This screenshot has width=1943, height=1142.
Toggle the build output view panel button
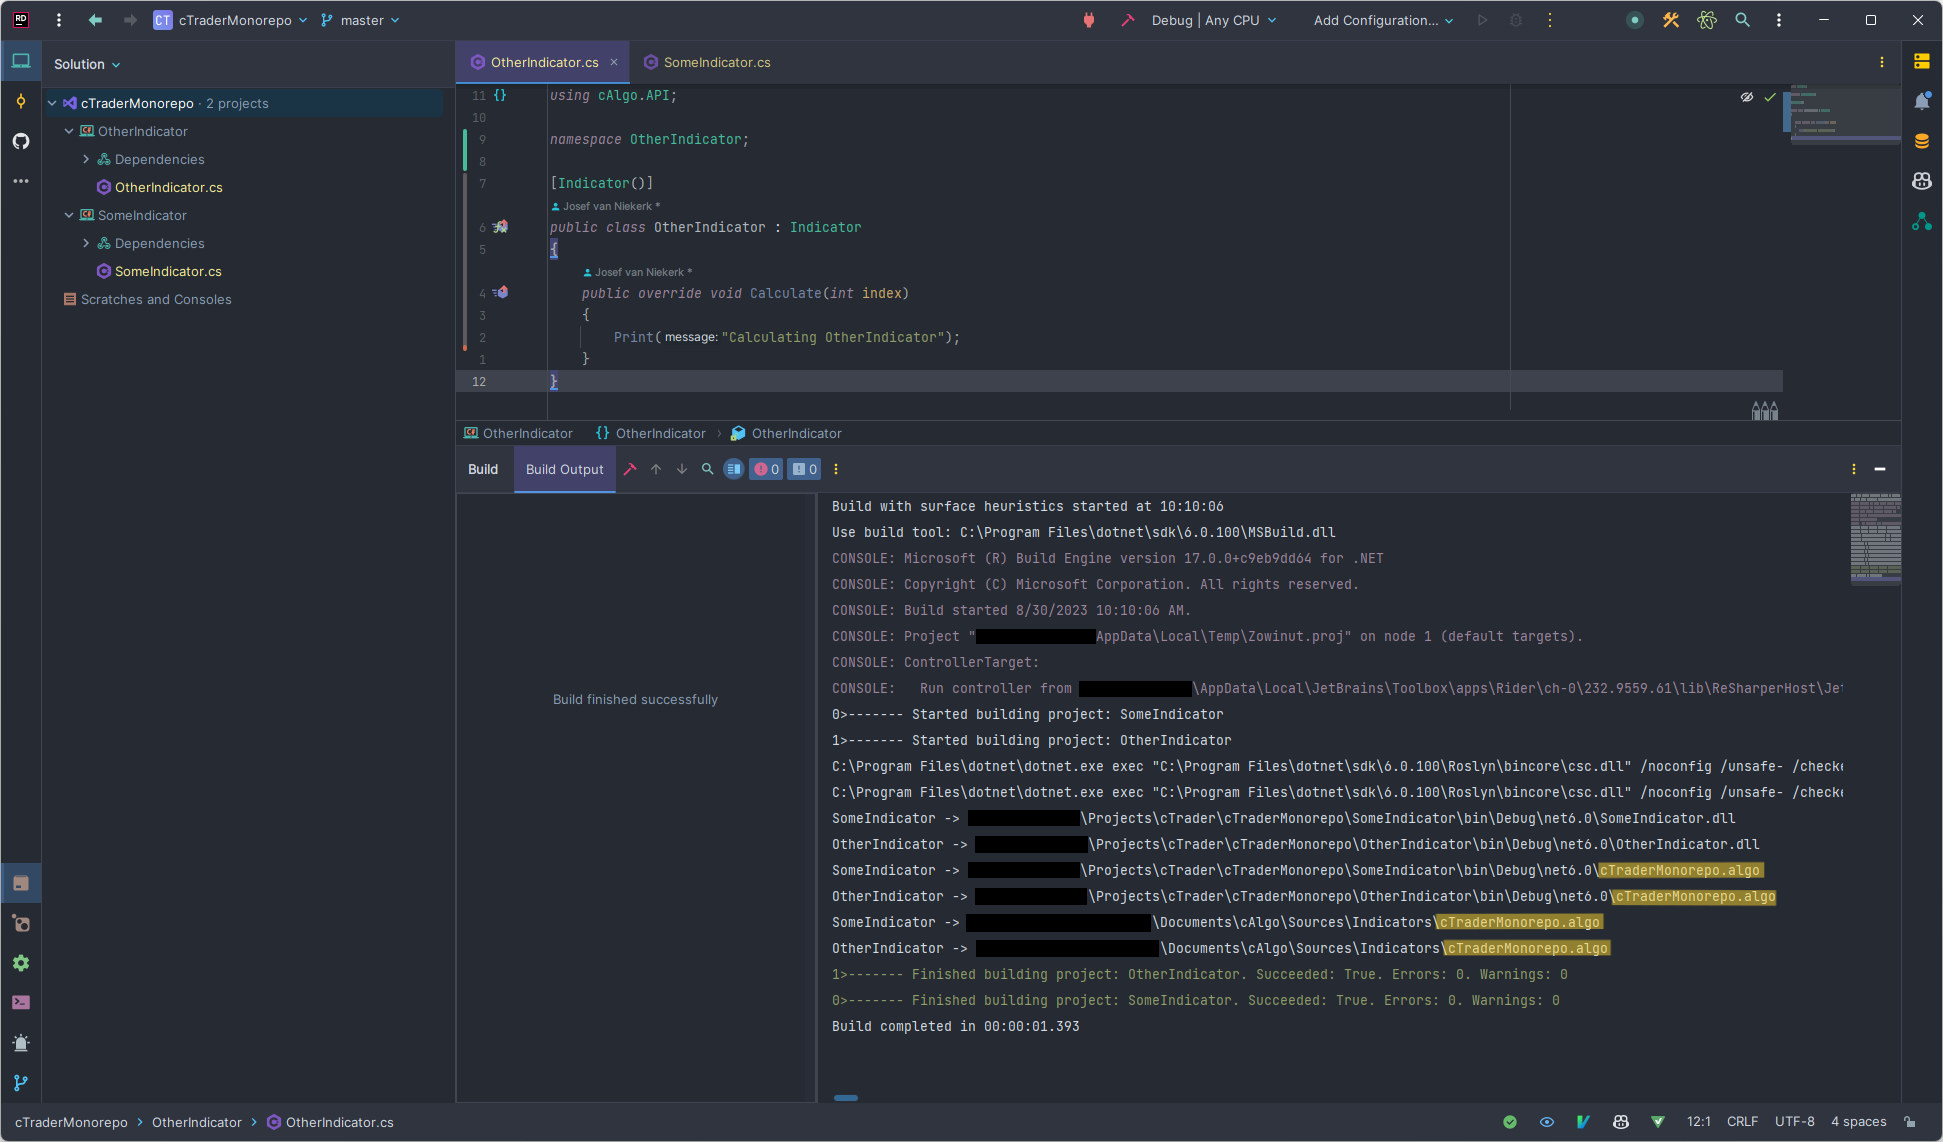(734, 469)
